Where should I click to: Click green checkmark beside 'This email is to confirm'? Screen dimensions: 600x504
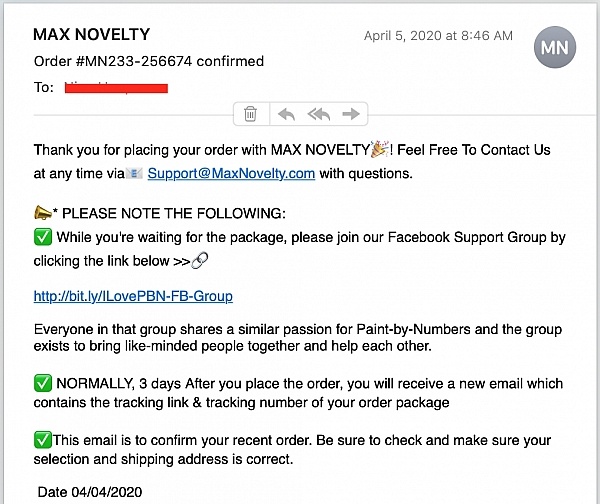(x=42, y=440)
